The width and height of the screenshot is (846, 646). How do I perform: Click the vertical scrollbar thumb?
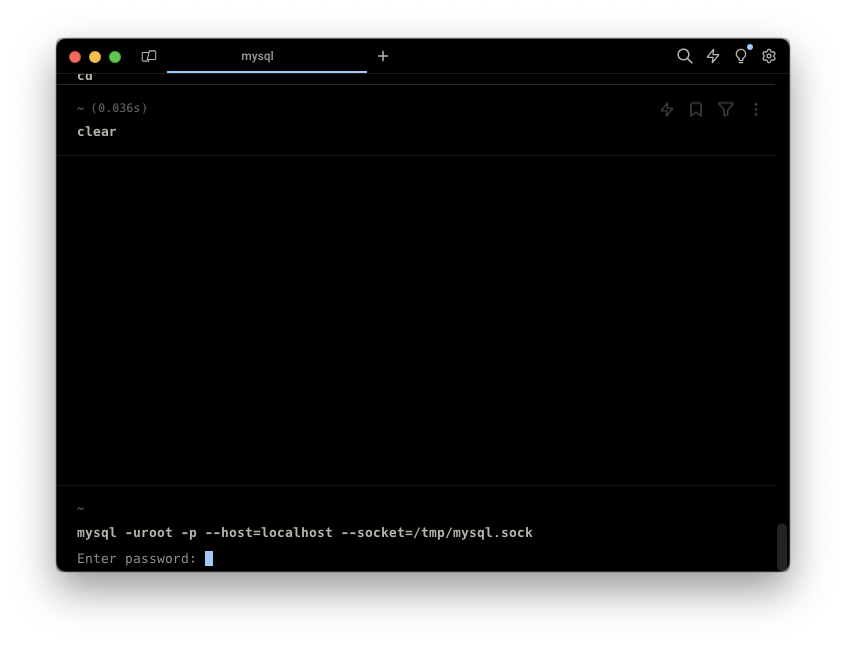coord(782,546)
